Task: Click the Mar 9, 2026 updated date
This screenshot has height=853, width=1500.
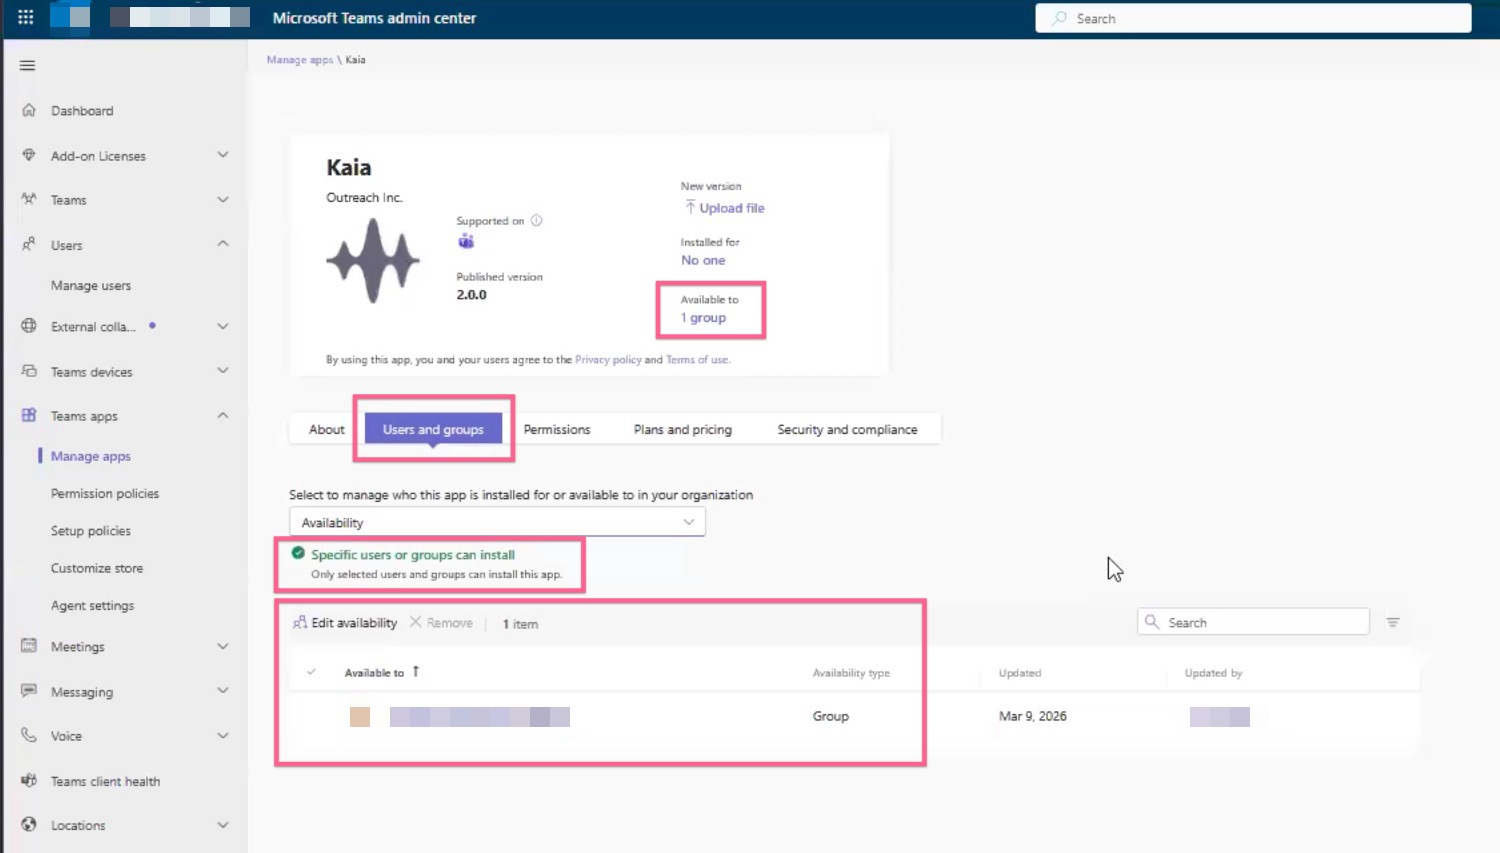Action: point(1032,716)
